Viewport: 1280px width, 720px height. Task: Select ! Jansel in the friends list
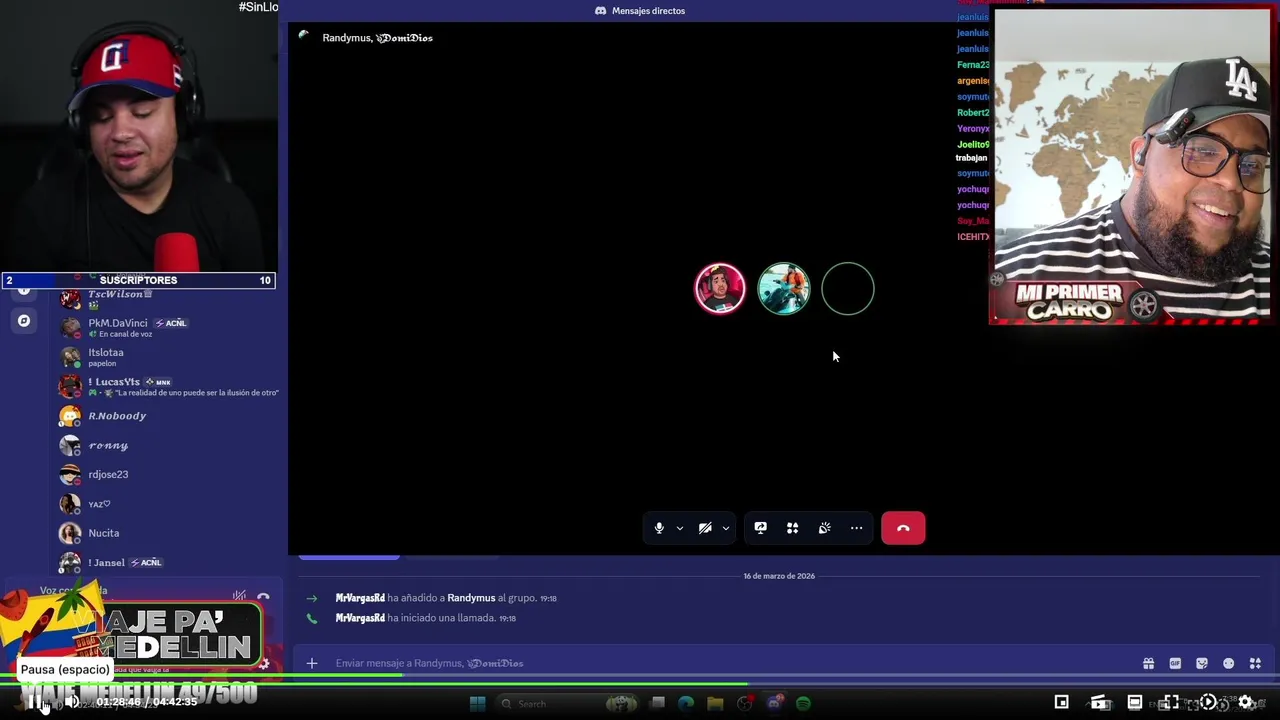pyautogui.click(x=165, y=562)
